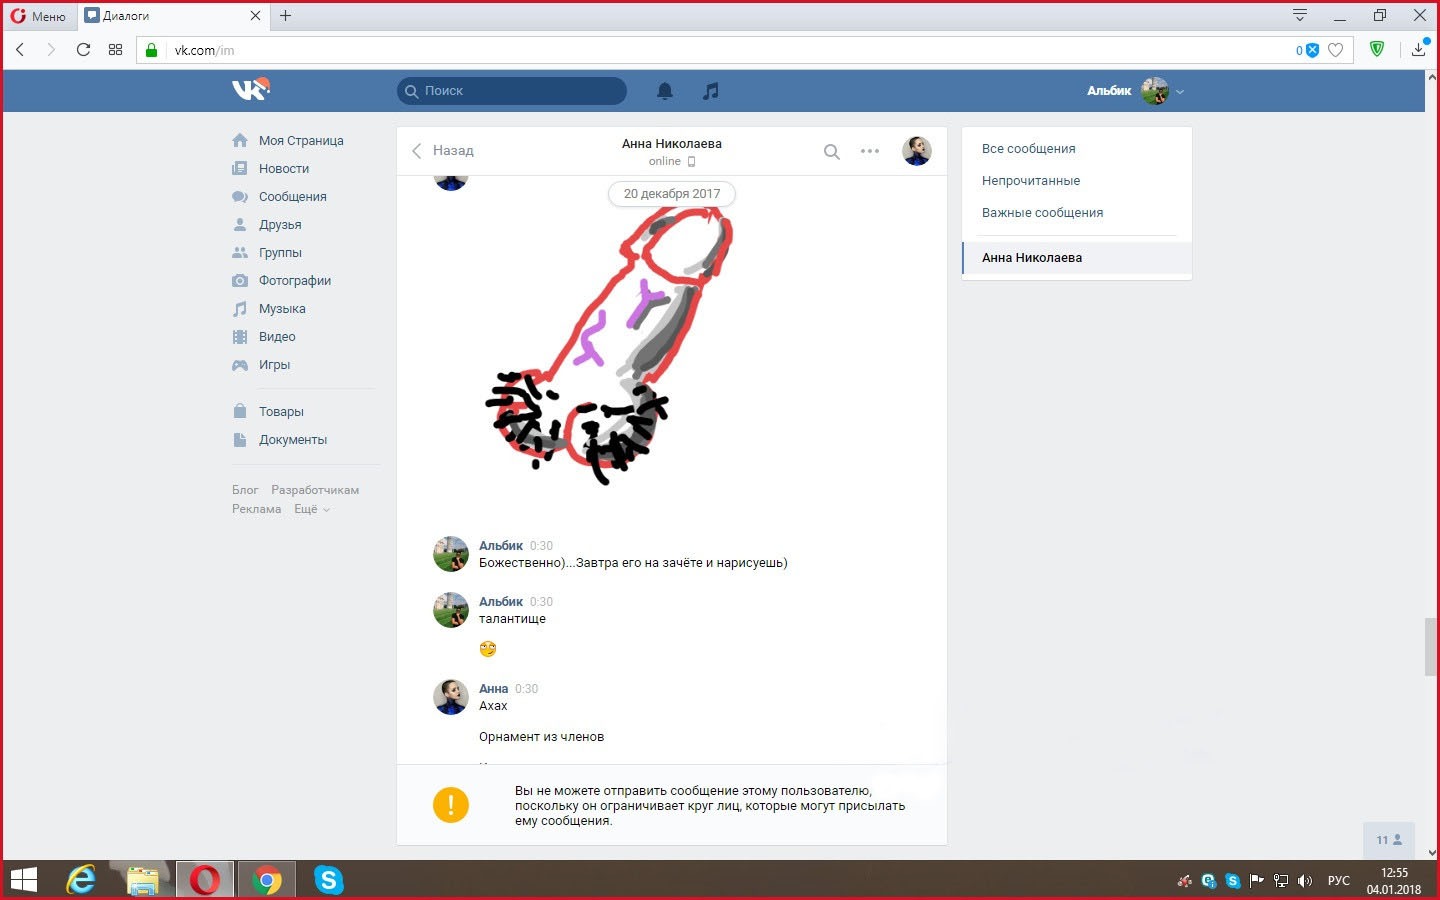Image resolution: width=1440 pixels, height=900 pixels.
Task: Open the notifications bell
Action: [x=665, y=91]
